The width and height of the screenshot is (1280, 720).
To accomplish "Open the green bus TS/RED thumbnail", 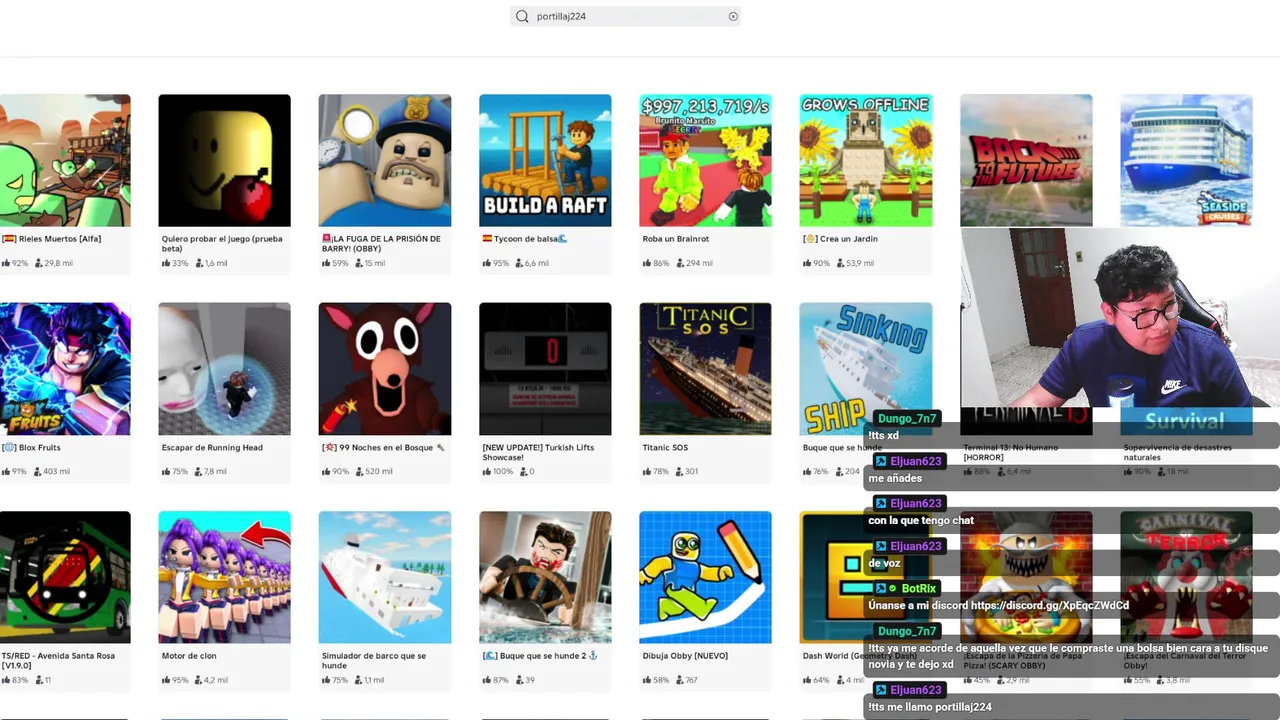I will coord(65,577).
